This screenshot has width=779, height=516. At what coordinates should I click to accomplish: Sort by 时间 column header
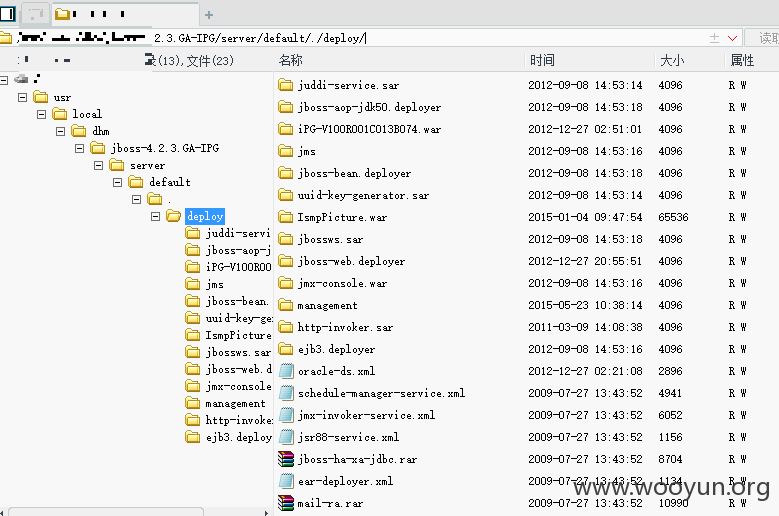tap(542, 60)
